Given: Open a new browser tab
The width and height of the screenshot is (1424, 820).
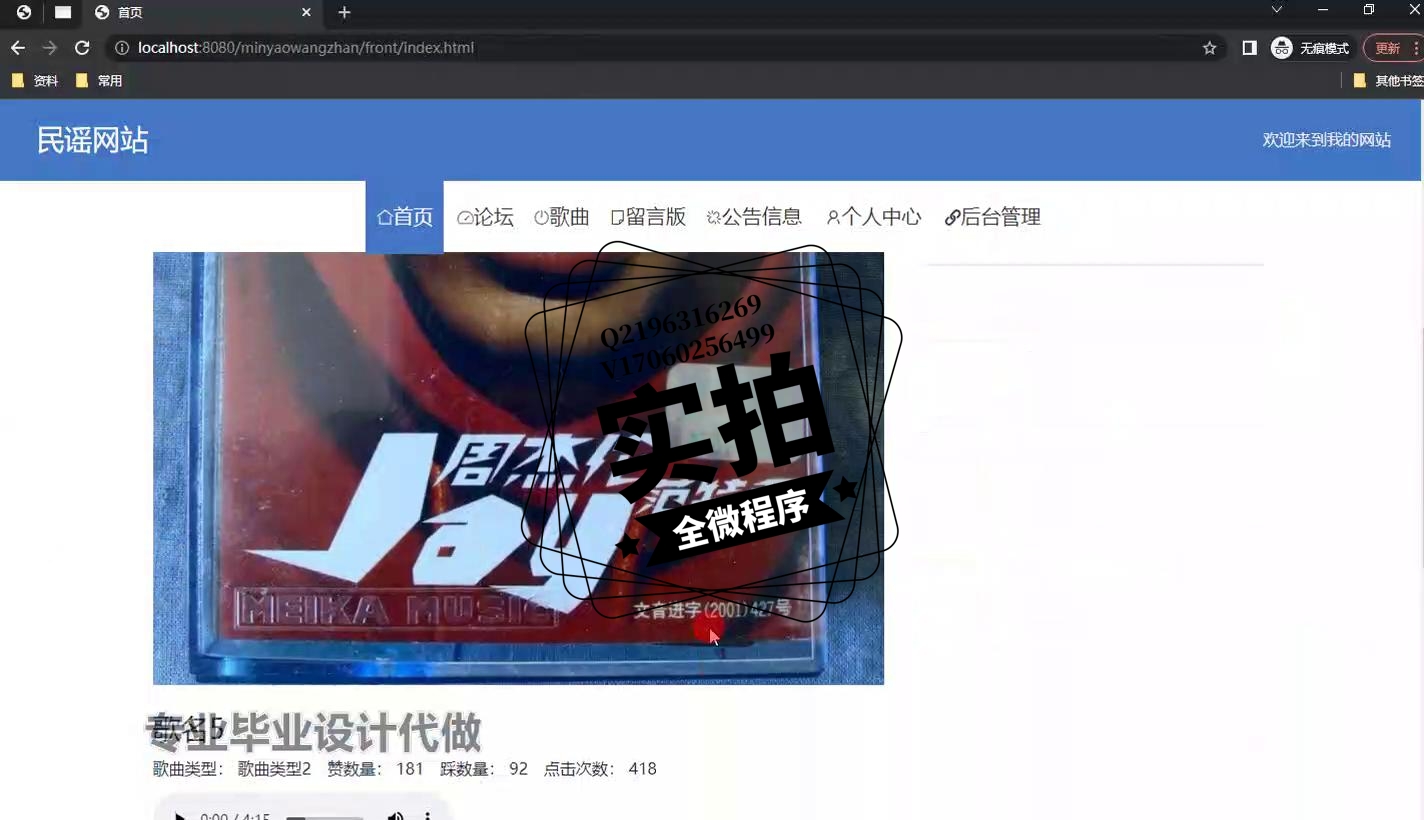Looking at the screenshot, I should coord(344,12).
